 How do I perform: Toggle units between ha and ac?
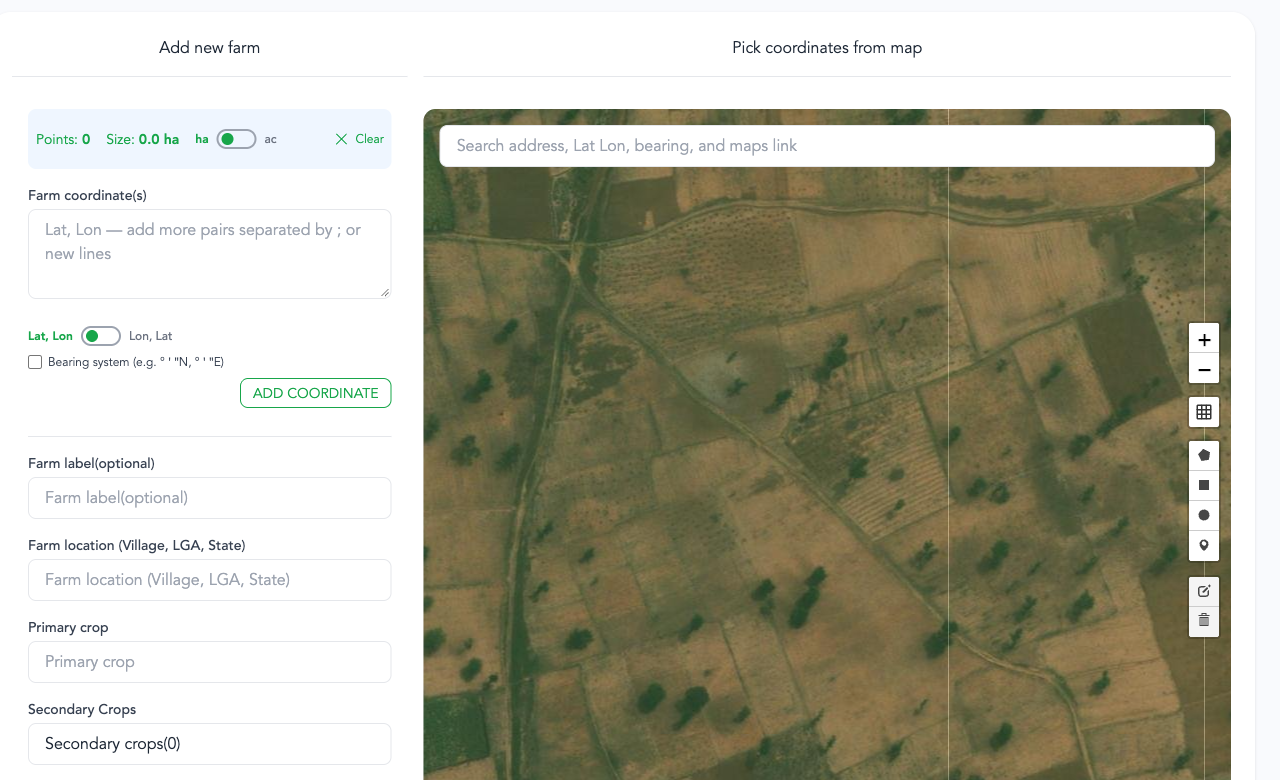point(237,139)
